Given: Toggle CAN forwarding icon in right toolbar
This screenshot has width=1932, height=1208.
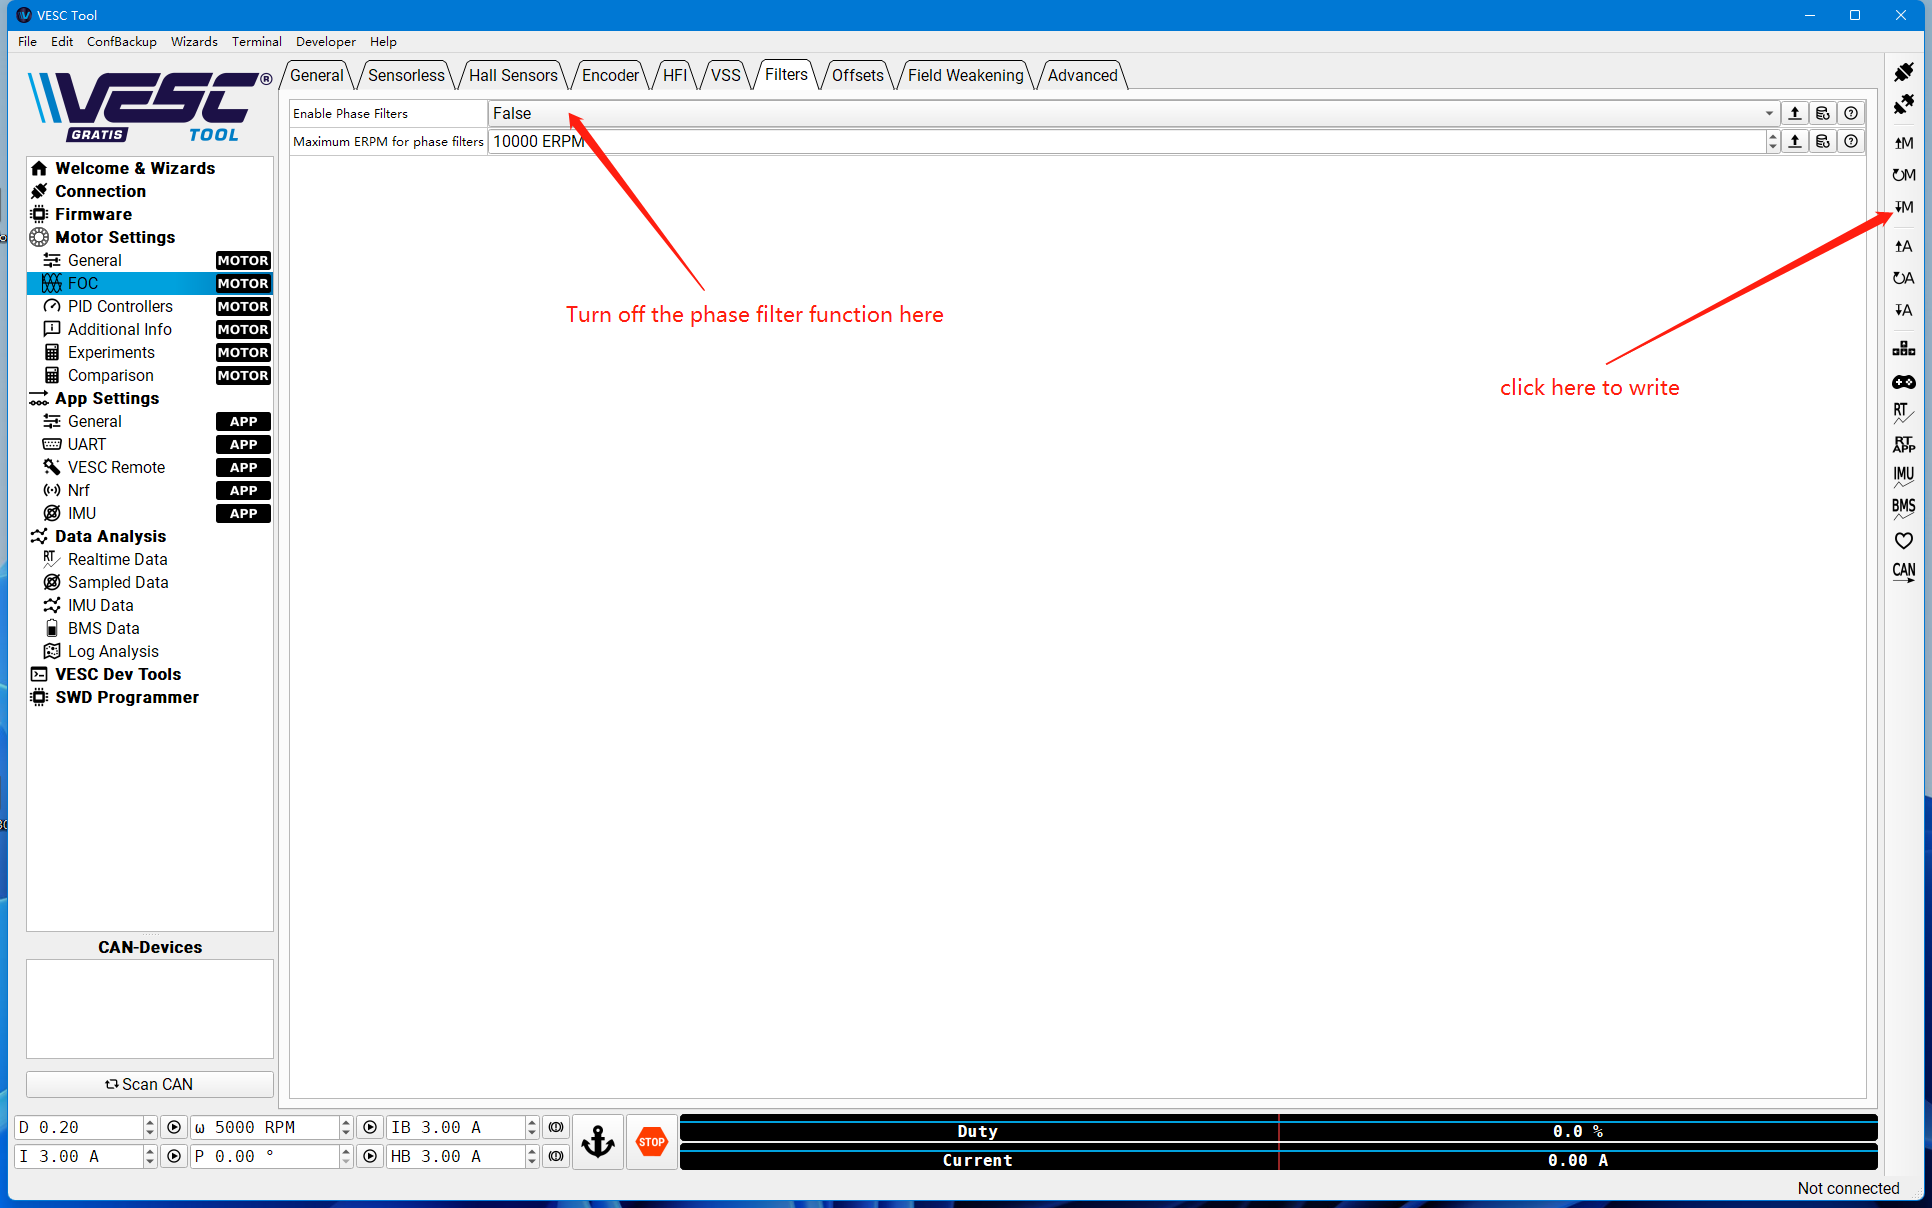Looking at the screenshot, I should click(x=1903, y=572).
